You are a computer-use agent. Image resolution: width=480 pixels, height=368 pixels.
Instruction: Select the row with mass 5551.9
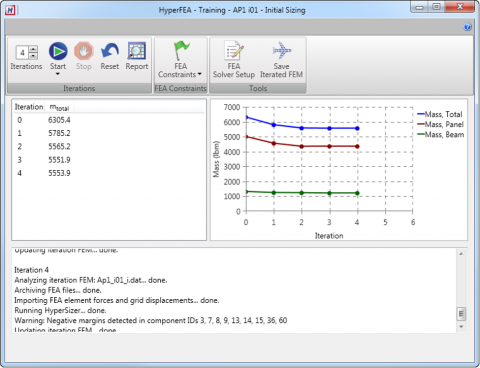[x=109, y=160]
